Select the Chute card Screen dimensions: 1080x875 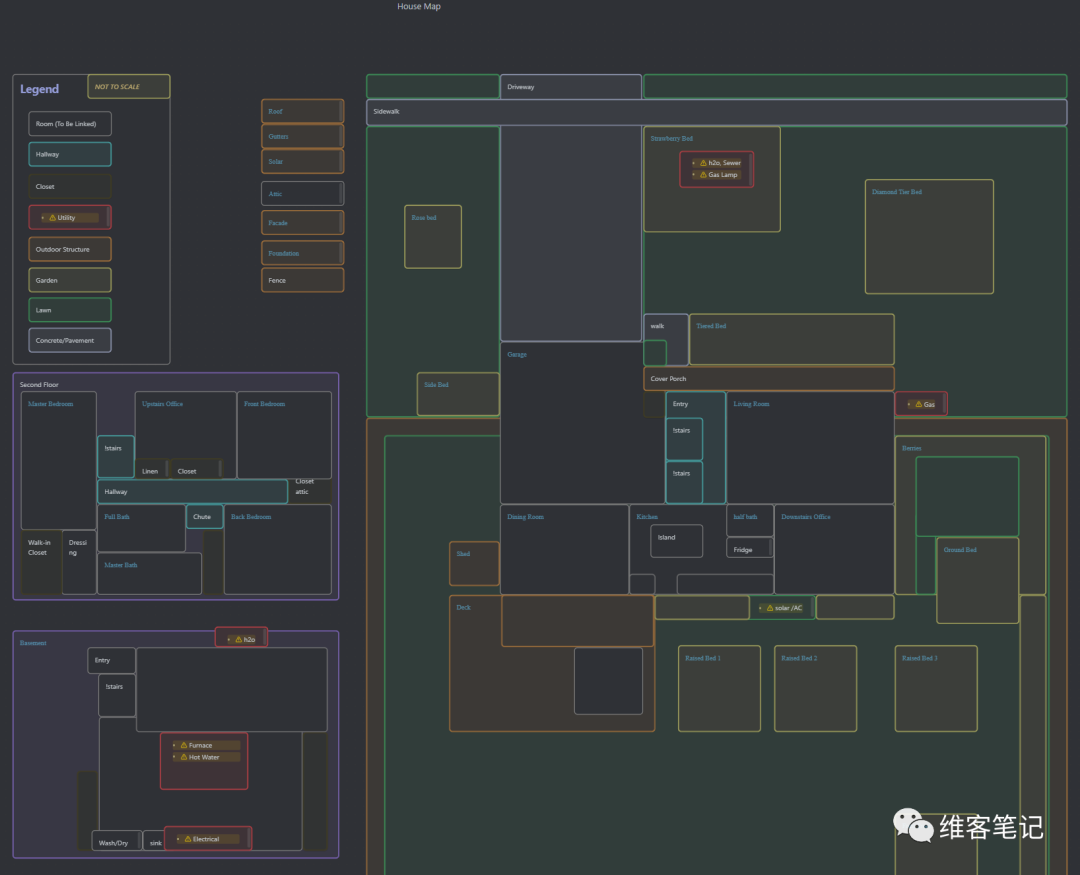(205, 517)
